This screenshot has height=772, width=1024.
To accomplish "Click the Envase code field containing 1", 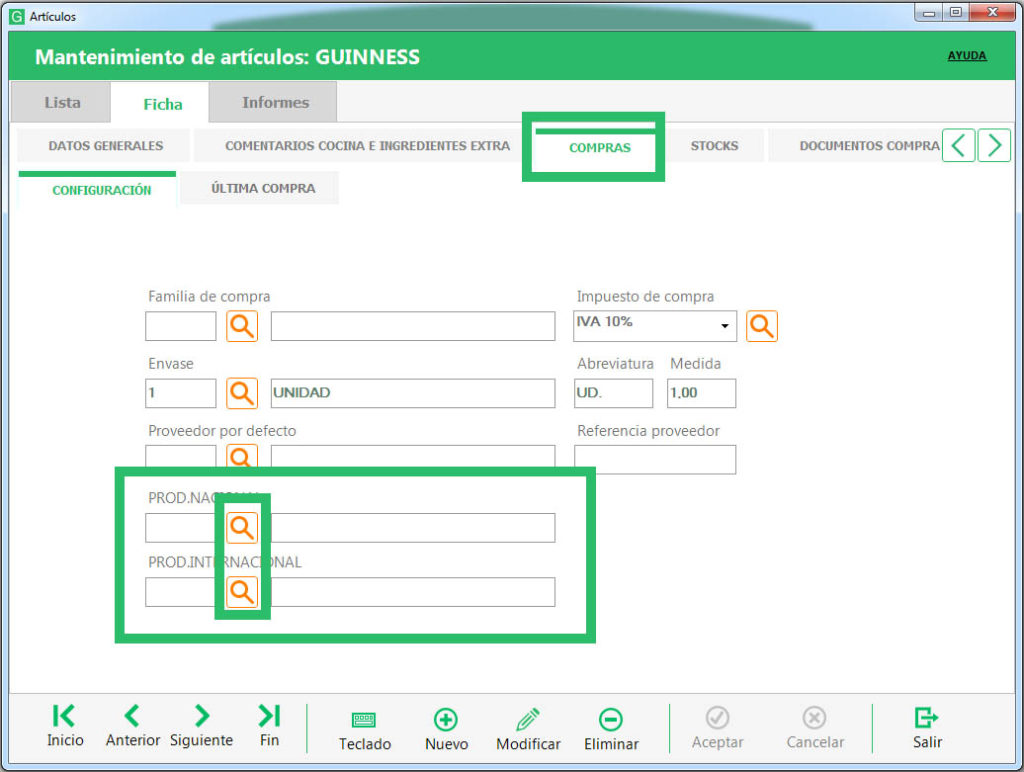I will [180, 393].
